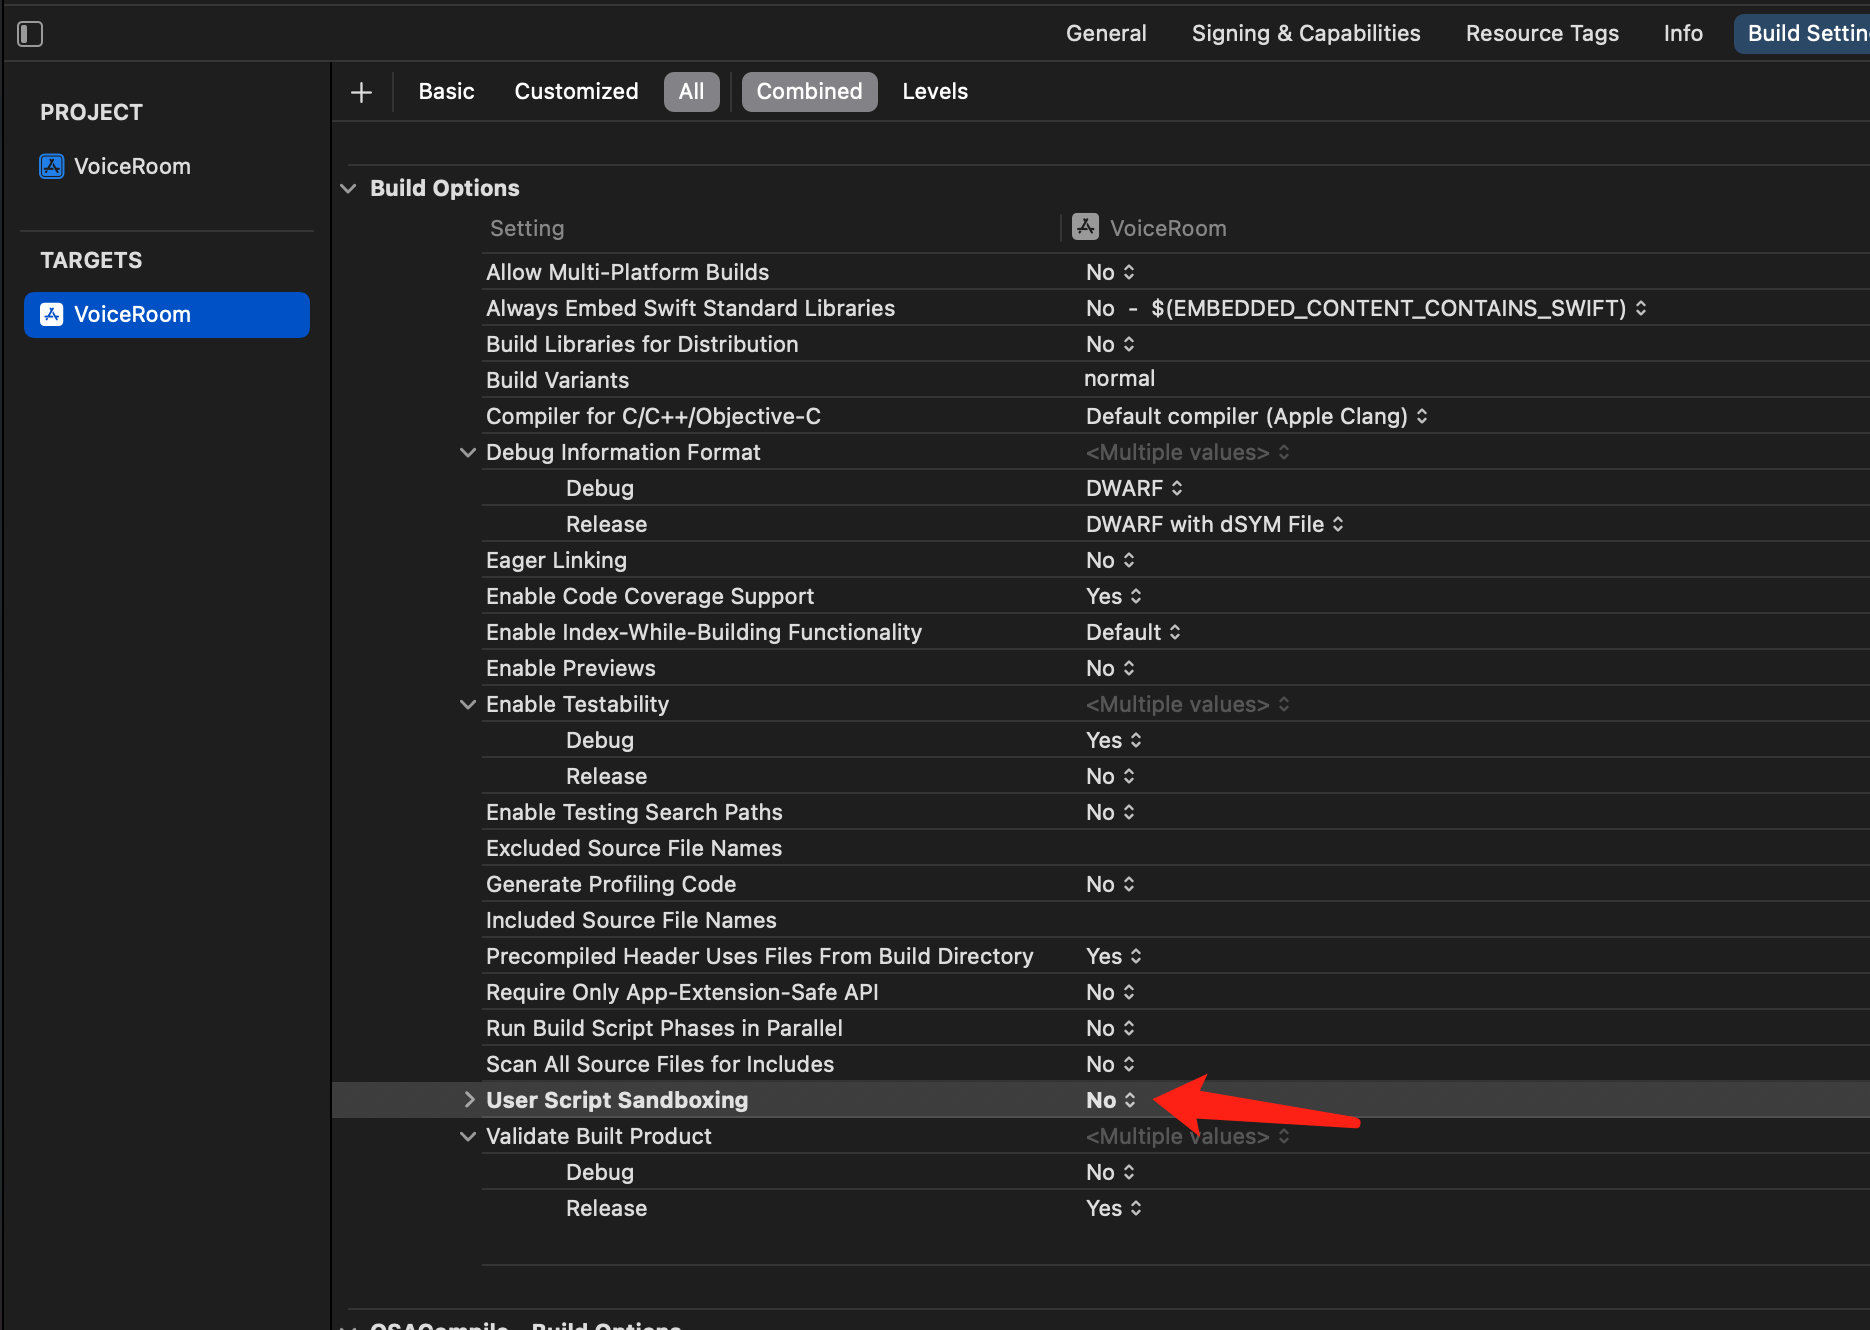1870x1330 pixels.
Task: Click the VoiceRoom target app icon
Action: (x=52, y=314)
